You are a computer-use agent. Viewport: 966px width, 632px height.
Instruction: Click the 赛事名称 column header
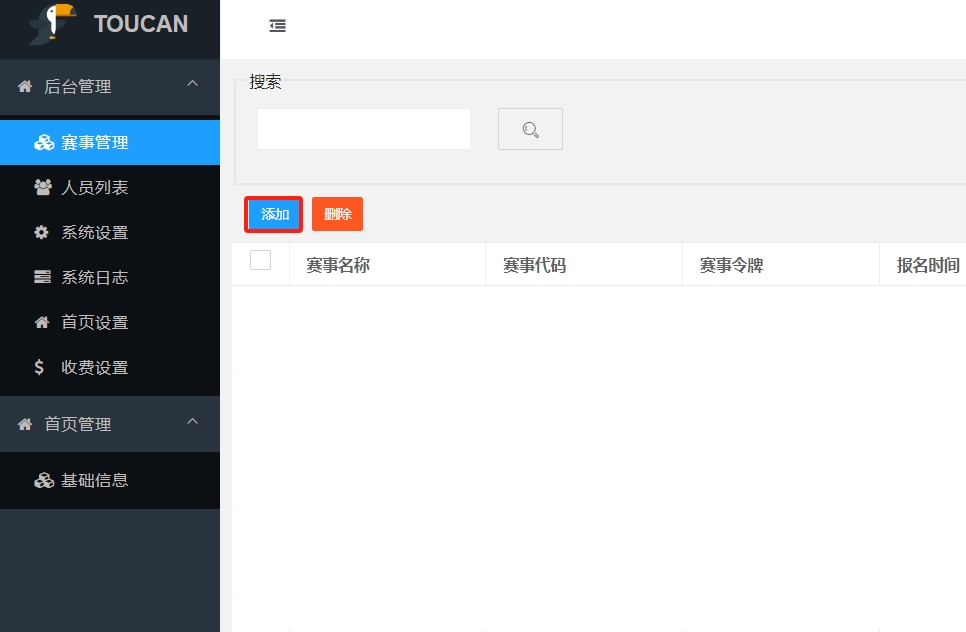tap(338, 265)
